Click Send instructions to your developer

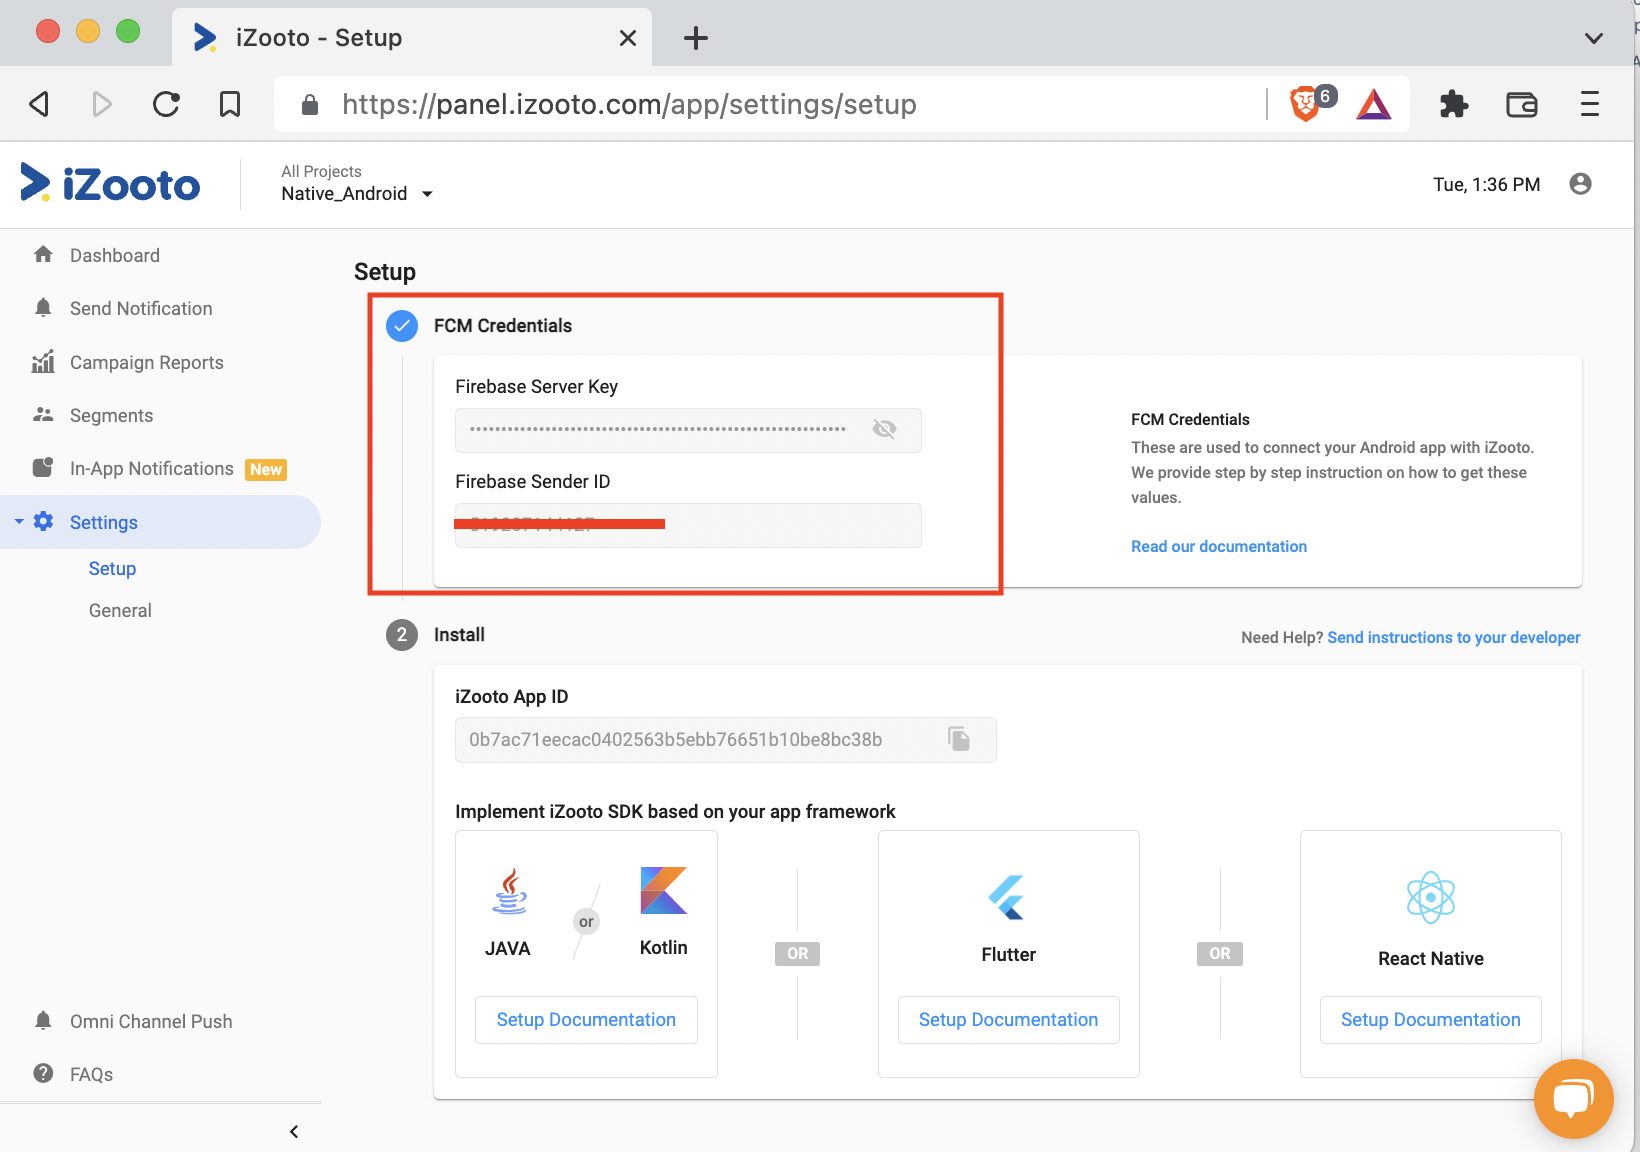pyautogui.click(x=1454, y=637)
